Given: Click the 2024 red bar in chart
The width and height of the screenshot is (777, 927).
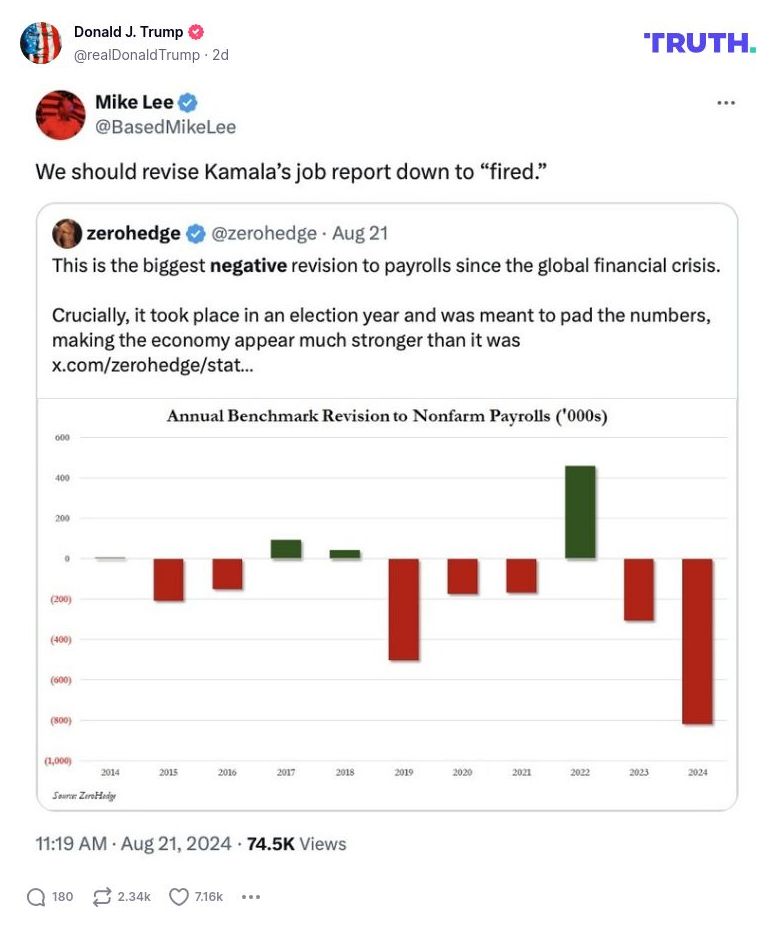Looking at the screenshot, I should [x=697, y=640].
